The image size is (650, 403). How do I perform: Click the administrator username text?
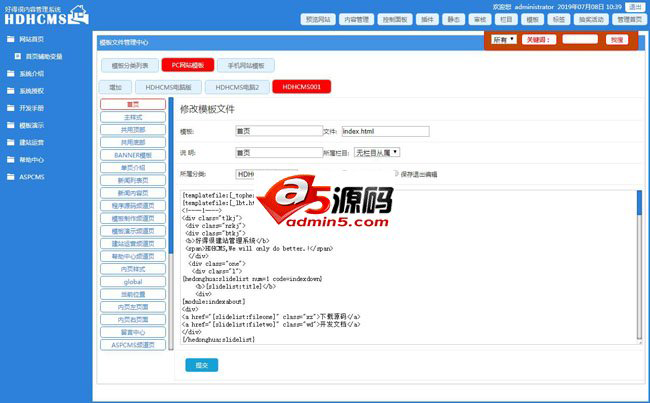(x=534, y=7)
